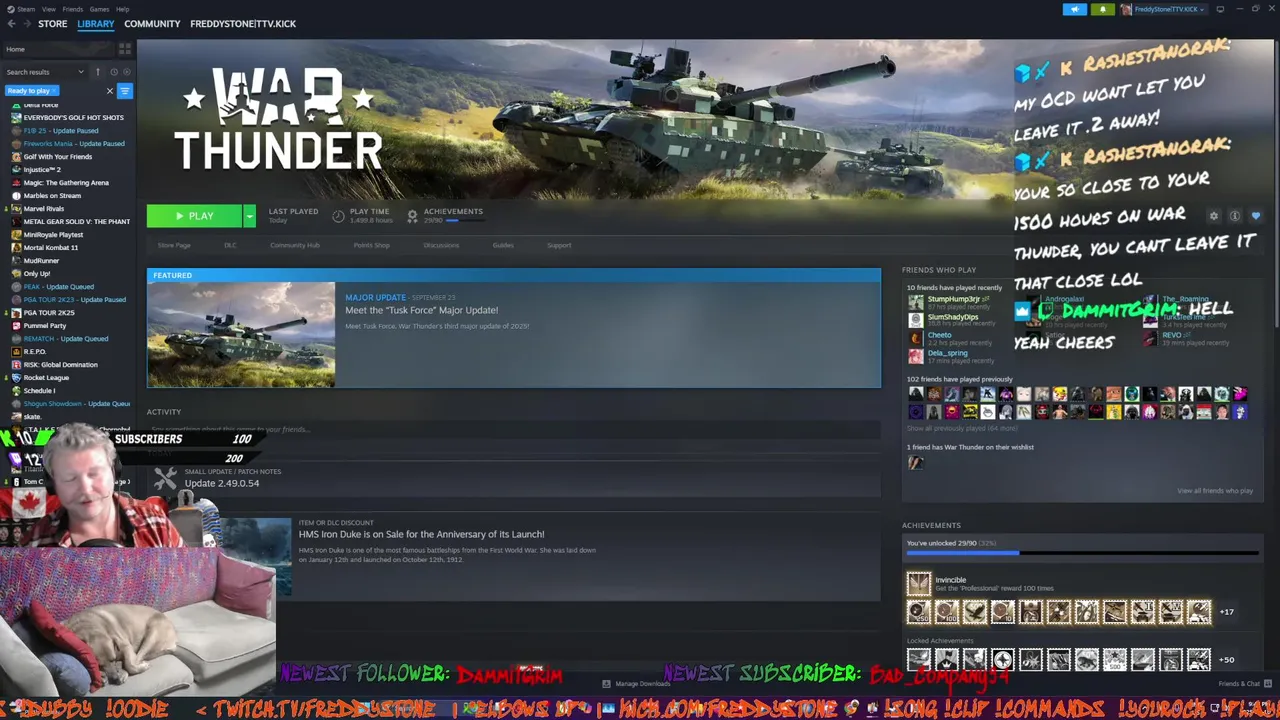1280x720 pixels.
Task: Open the Points Shop link
Action: pyautogui.click(x=371, y=245)
